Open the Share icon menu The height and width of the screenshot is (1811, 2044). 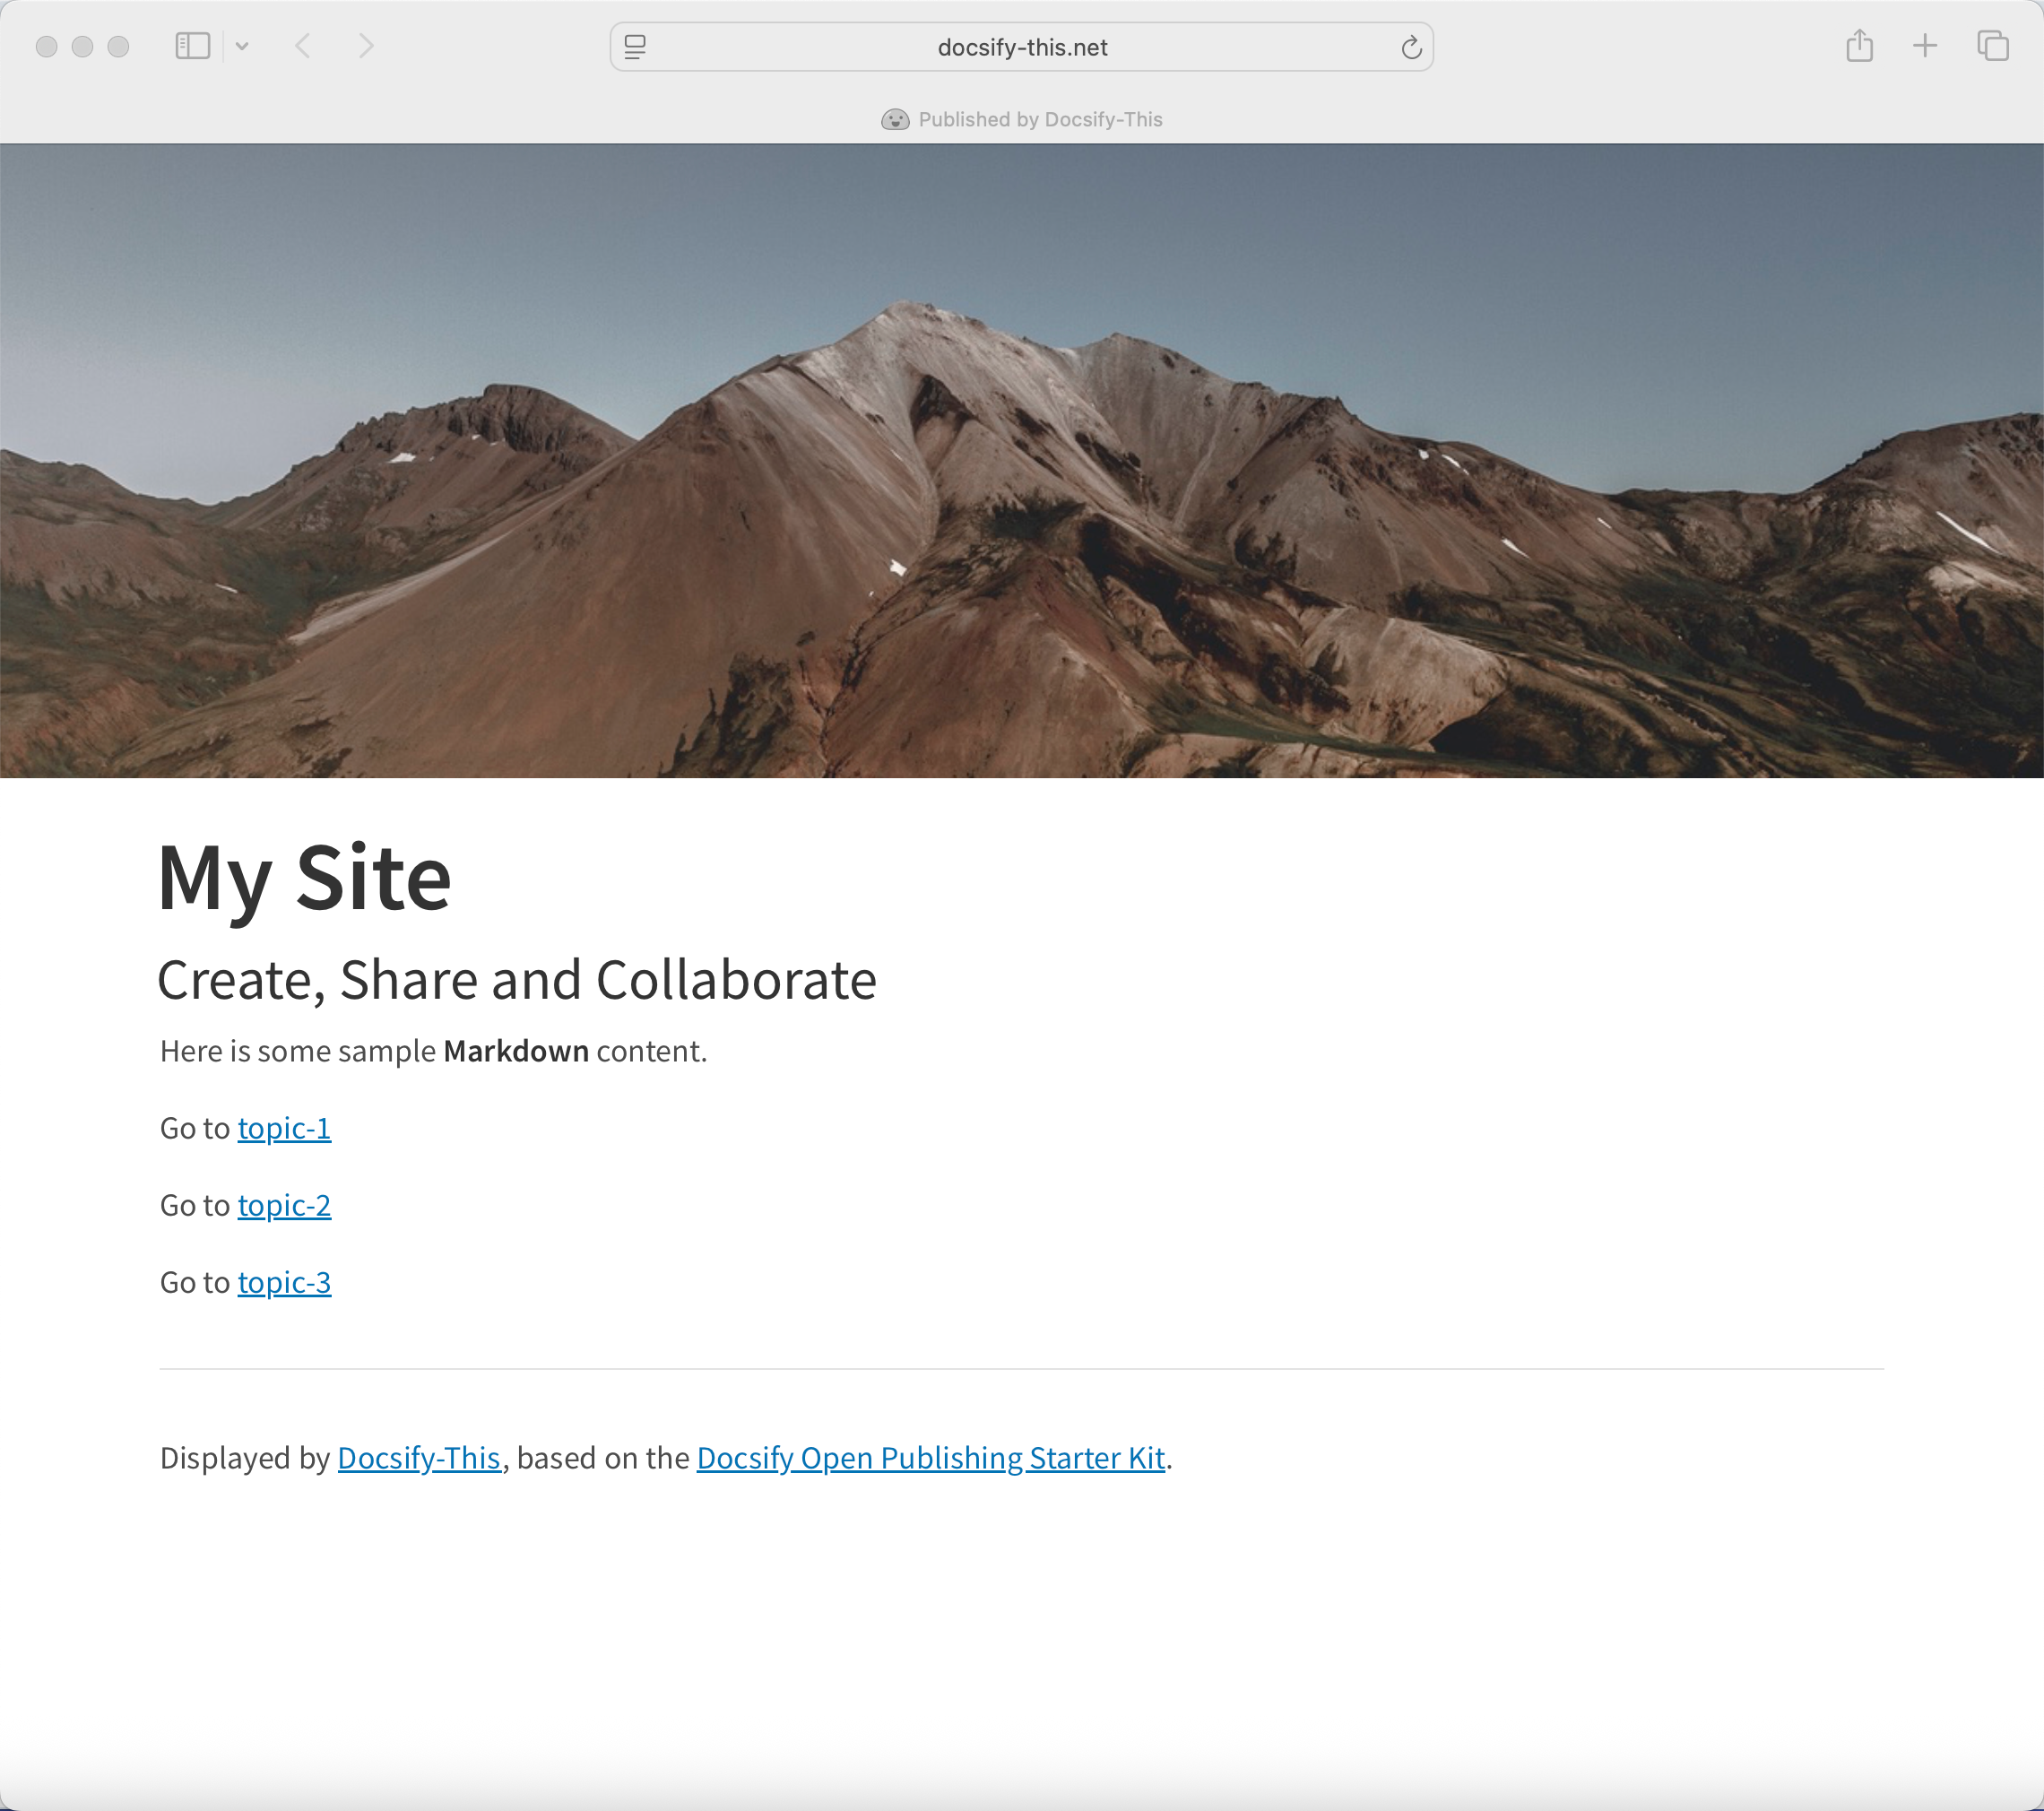tap(1859, 46)
